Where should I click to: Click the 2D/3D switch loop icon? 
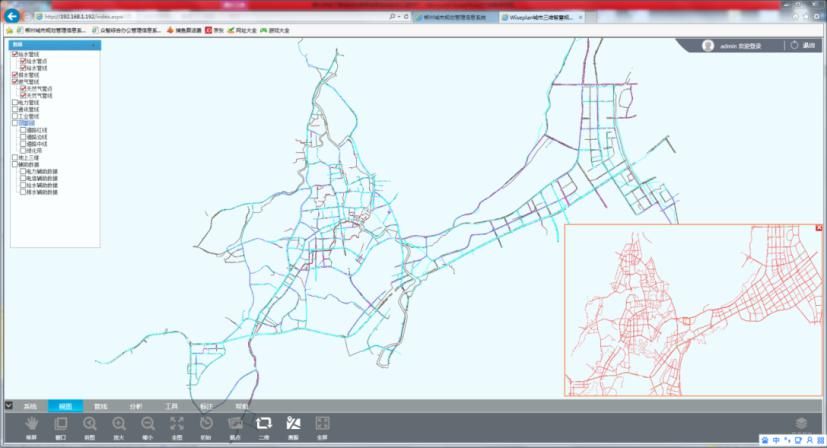click(264, 425)
